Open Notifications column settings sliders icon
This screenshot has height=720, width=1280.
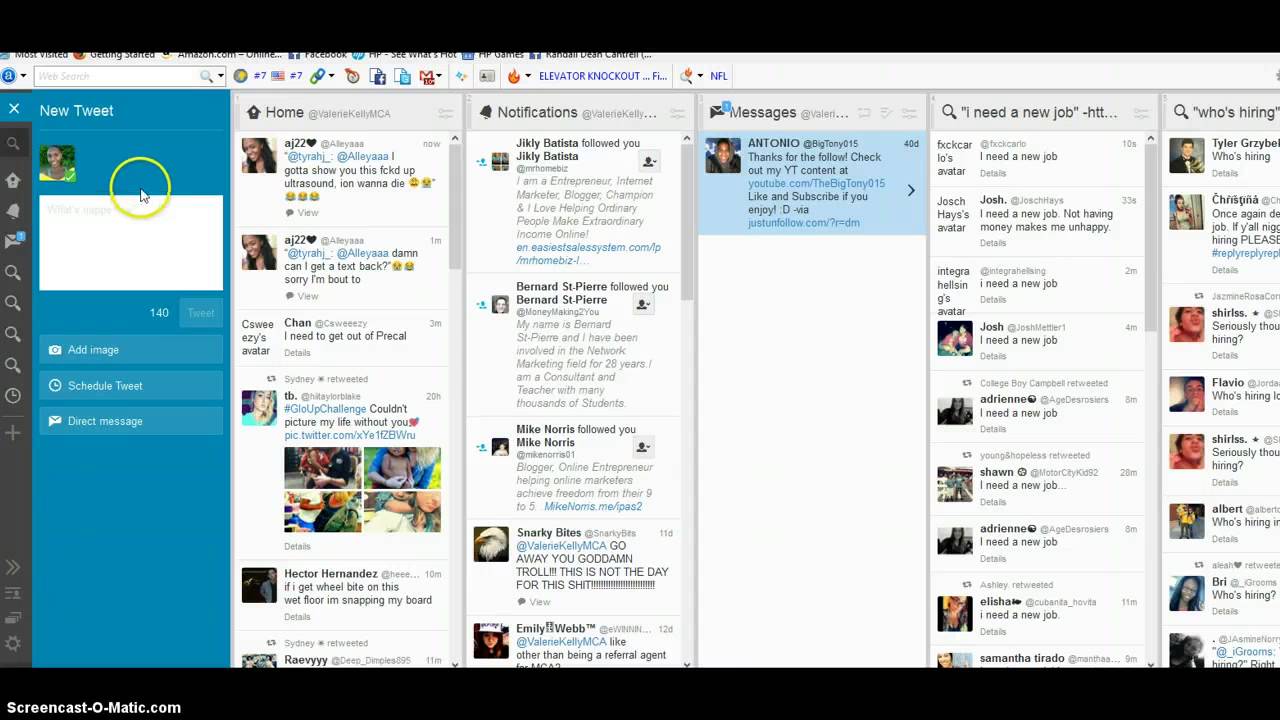tap(677, 113)
